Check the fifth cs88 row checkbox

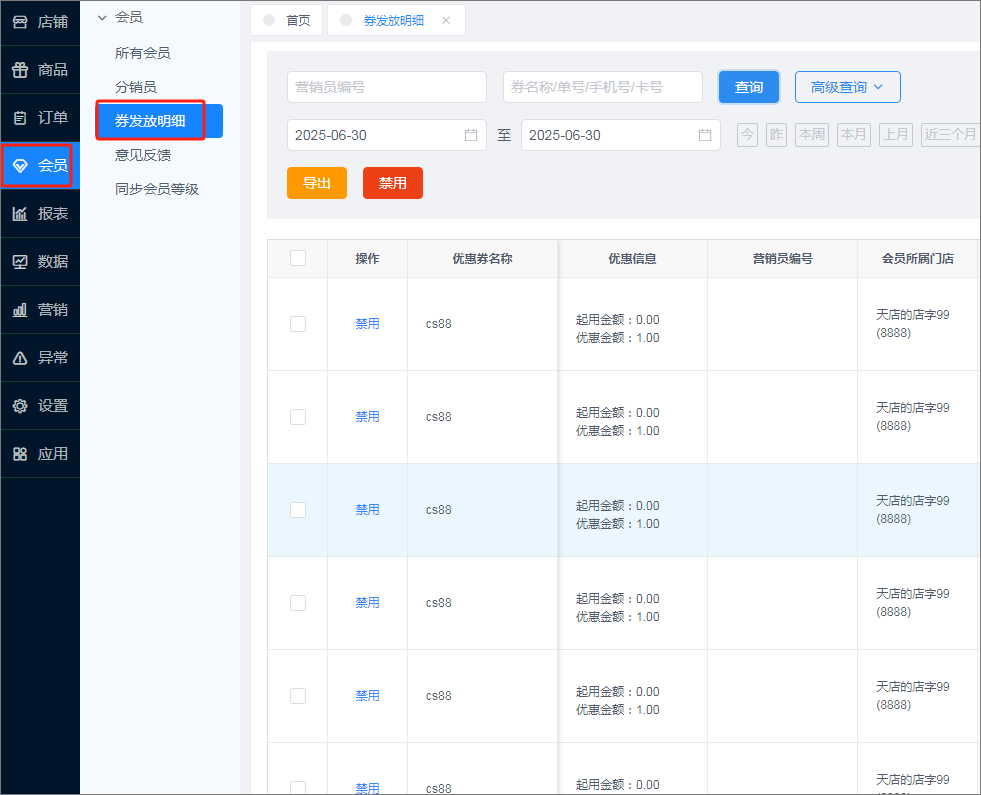tap(298, 696)
